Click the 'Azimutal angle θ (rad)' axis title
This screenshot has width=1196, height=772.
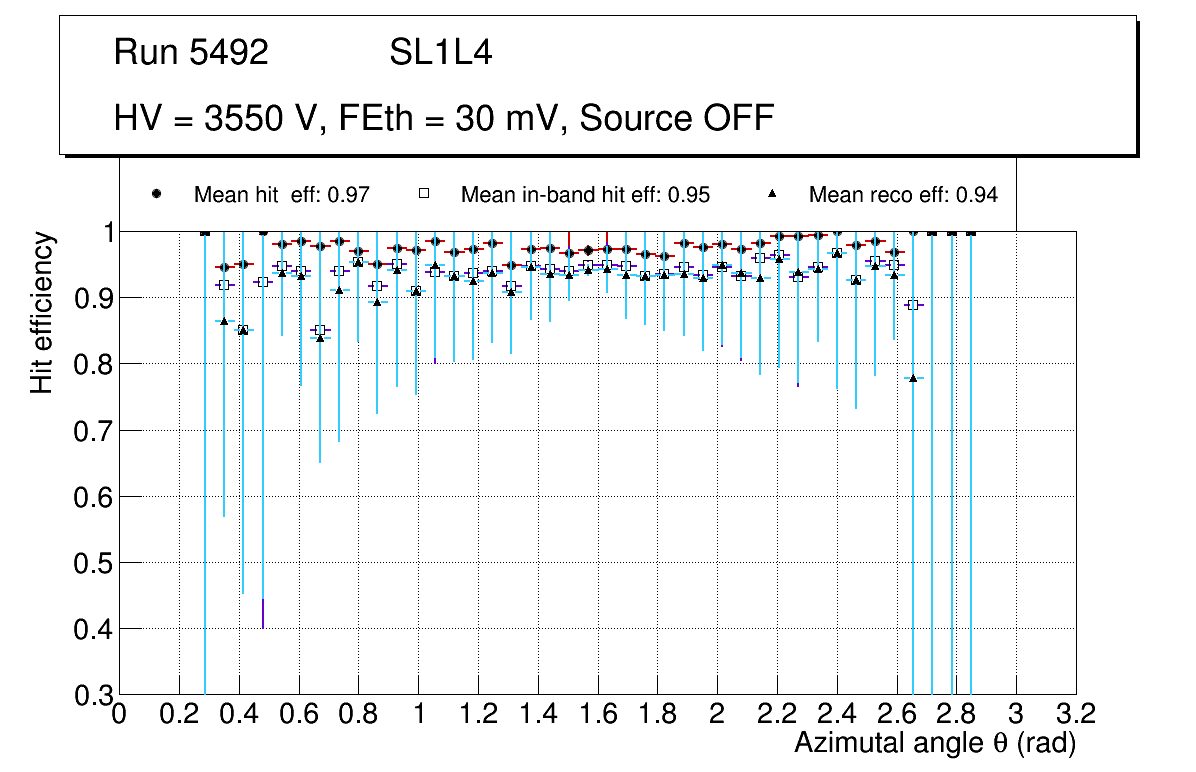(x=935, y=743)
